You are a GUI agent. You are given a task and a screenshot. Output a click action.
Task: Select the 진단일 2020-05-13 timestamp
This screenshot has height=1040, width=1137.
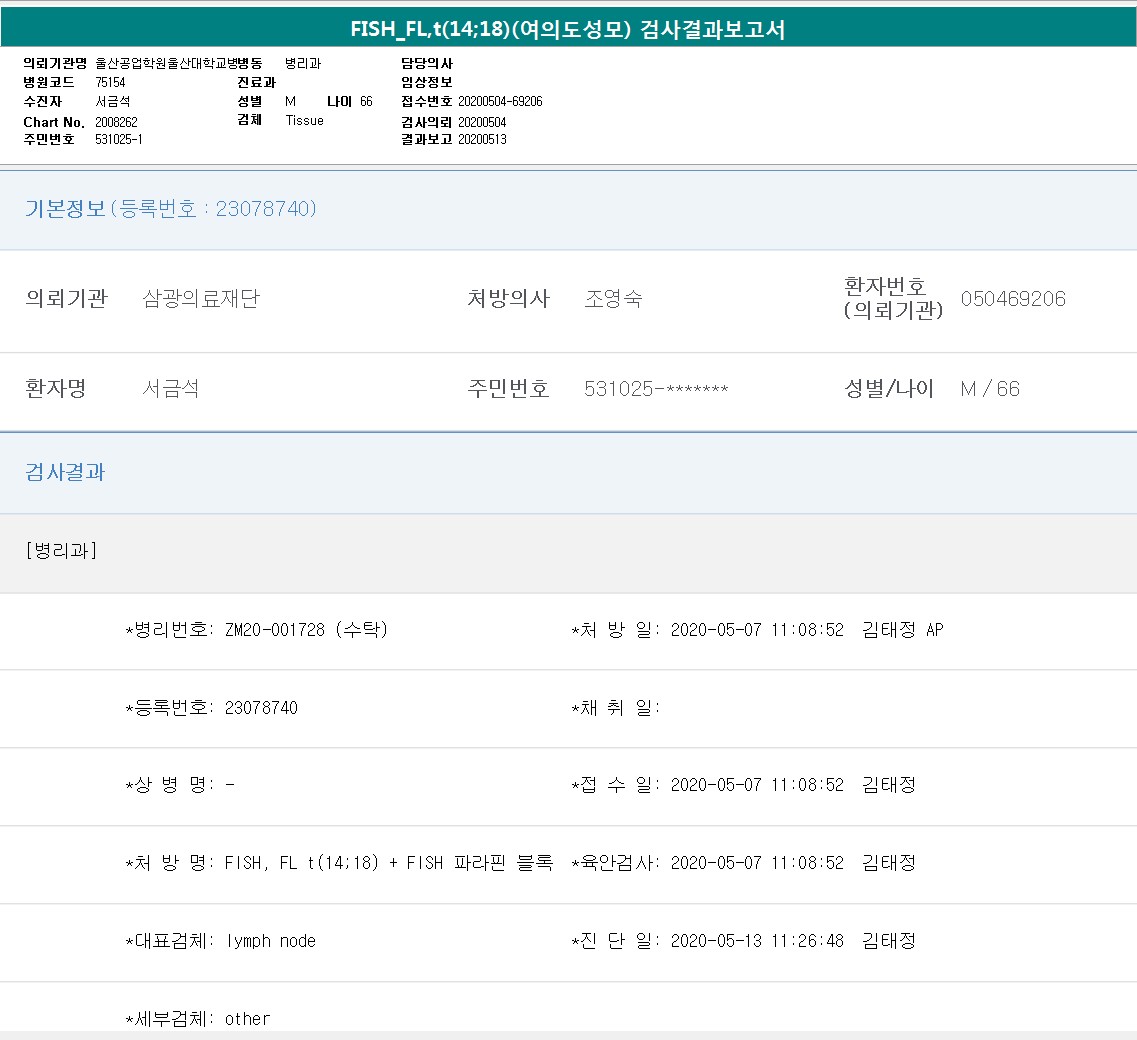pos(756,941)
